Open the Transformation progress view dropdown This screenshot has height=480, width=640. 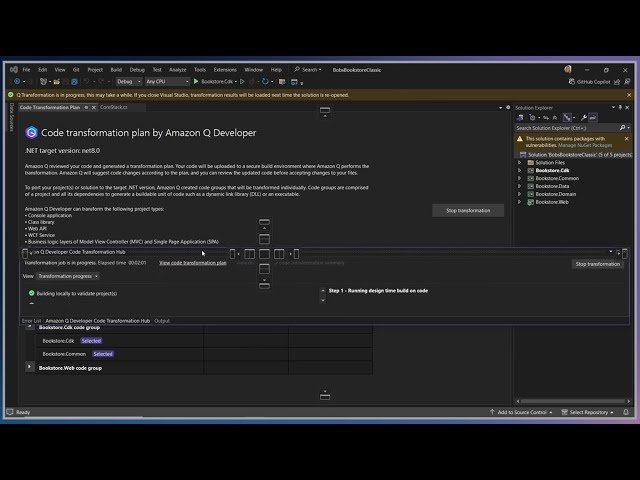(x=68, y=275)
